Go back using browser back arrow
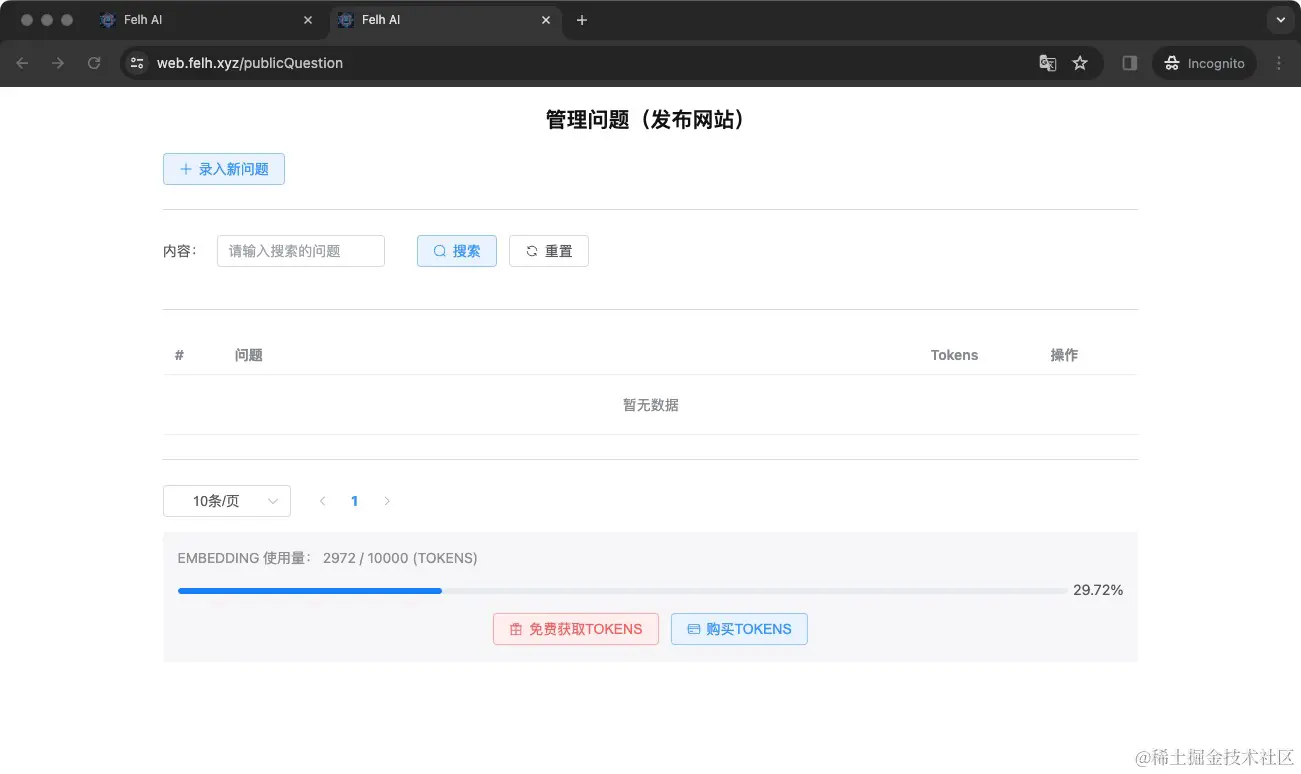Viewport: 1301px width, 774px height. [22, 63]
